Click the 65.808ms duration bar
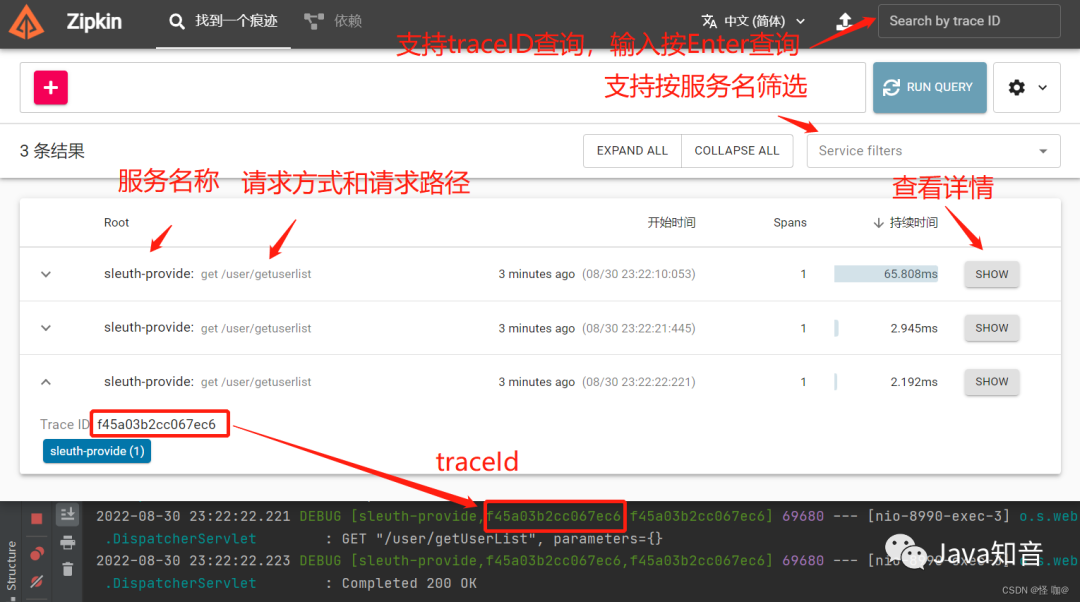This screenshot has width=1080, height=602. click(x=885, y=273)
